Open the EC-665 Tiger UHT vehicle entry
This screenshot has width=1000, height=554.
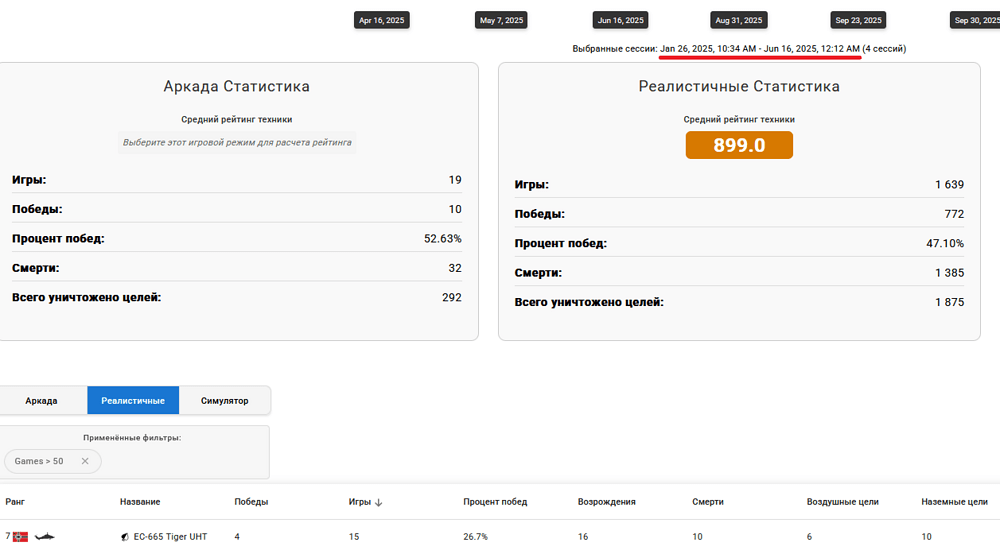[x=170, y=537]
